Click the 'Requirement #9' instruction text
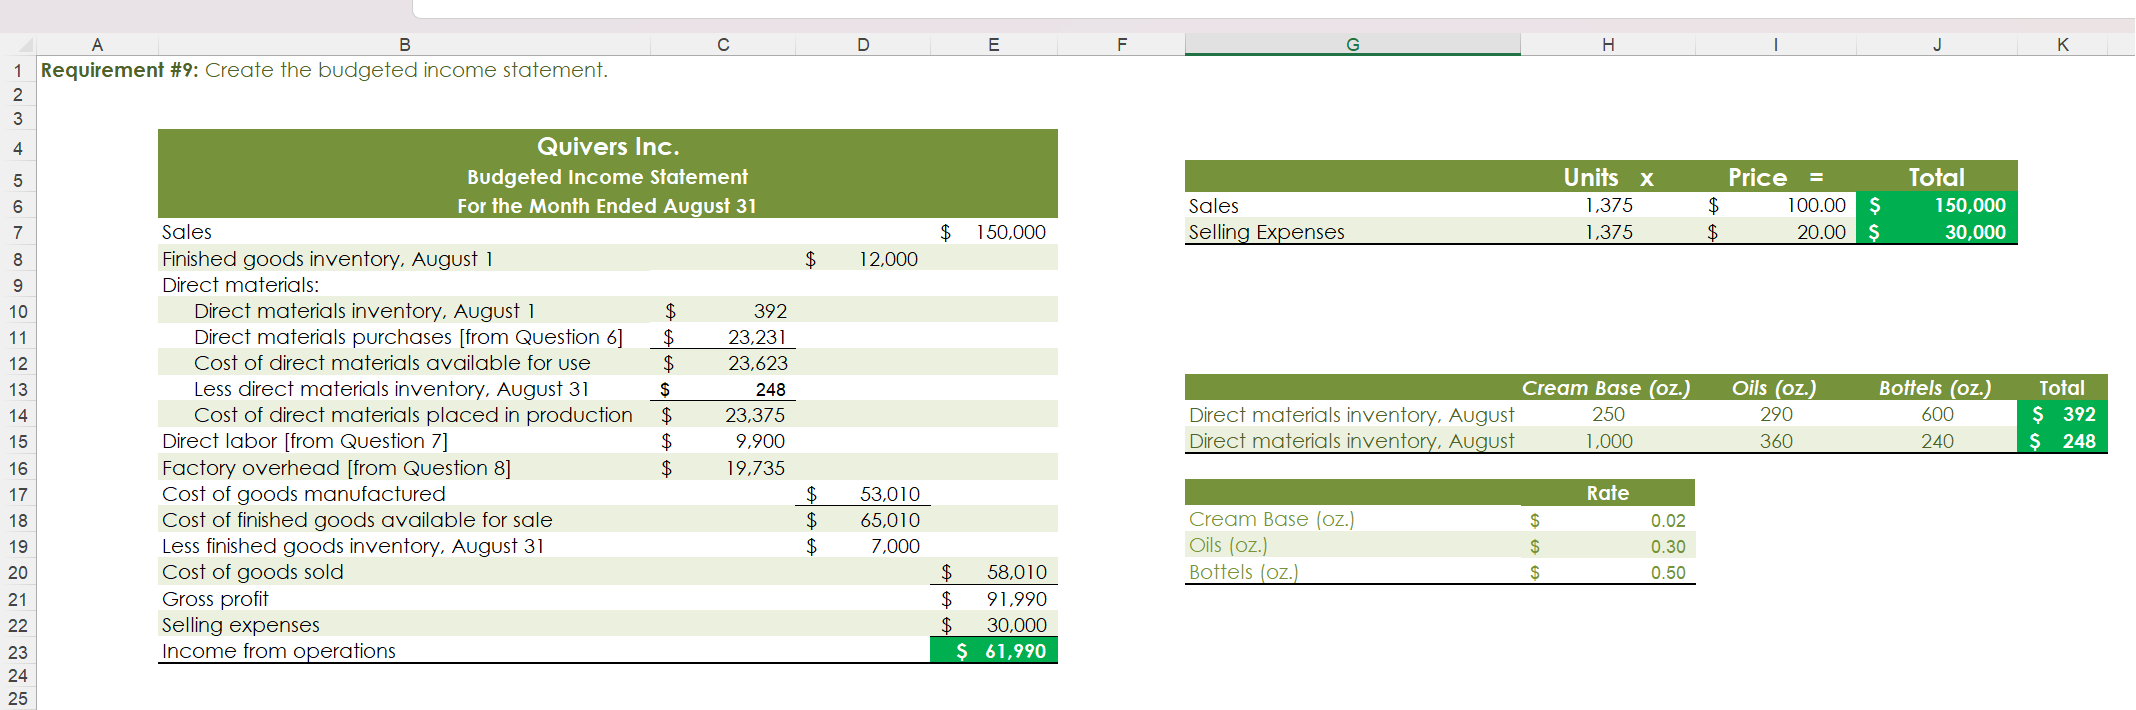The image size is (2136, 710). [x=324, y=70]
